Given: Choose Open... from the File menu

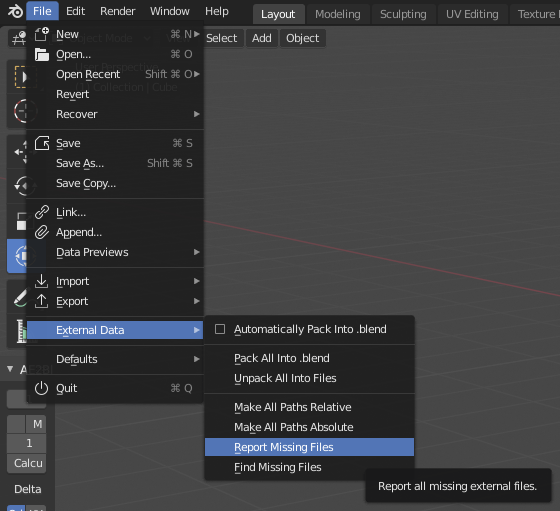Looking at the screenshot, I should coord(115,54).
